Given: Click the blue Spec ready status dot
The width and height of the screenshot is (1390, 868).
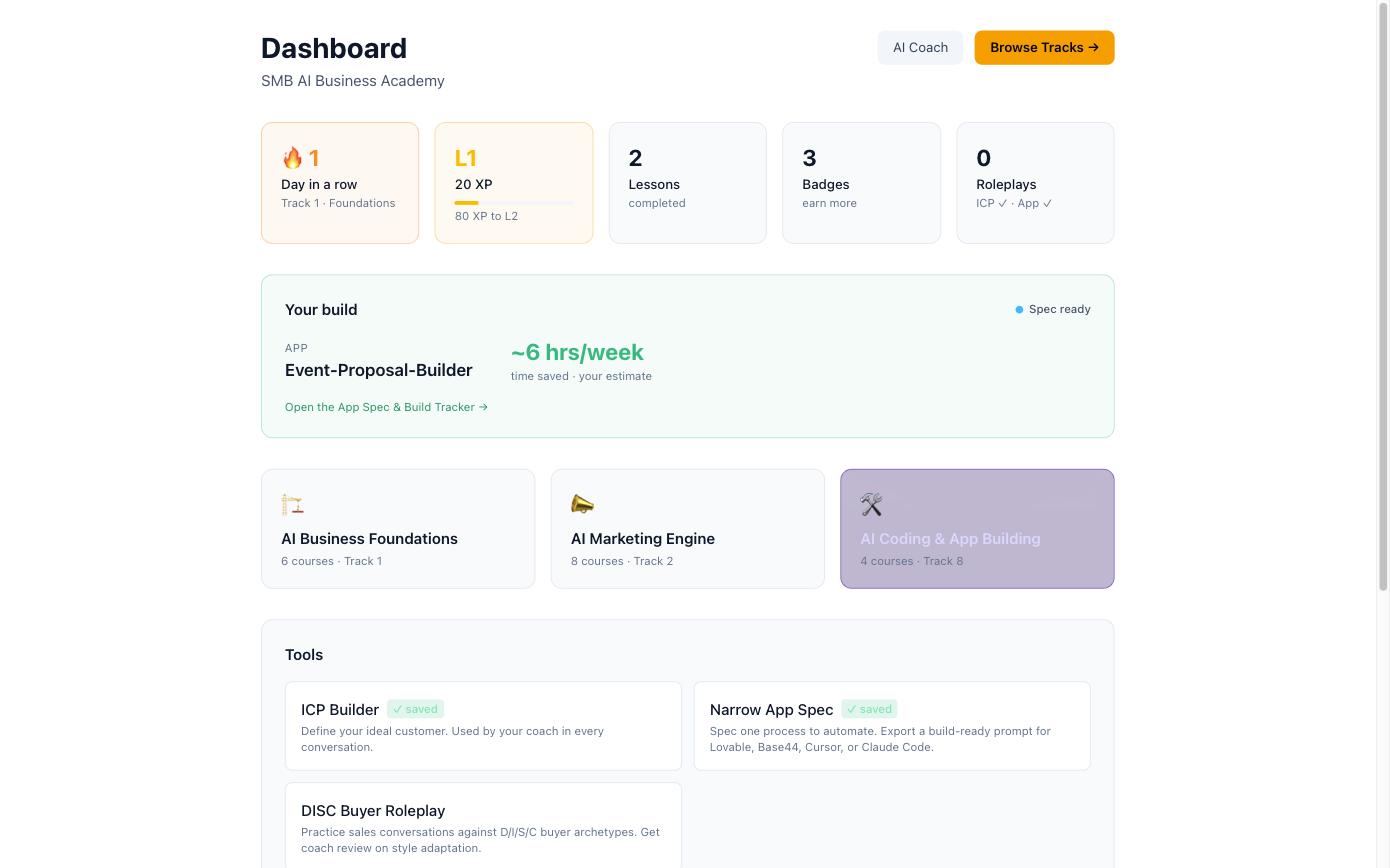Looking at the screenshot, I should (1019, 310).
